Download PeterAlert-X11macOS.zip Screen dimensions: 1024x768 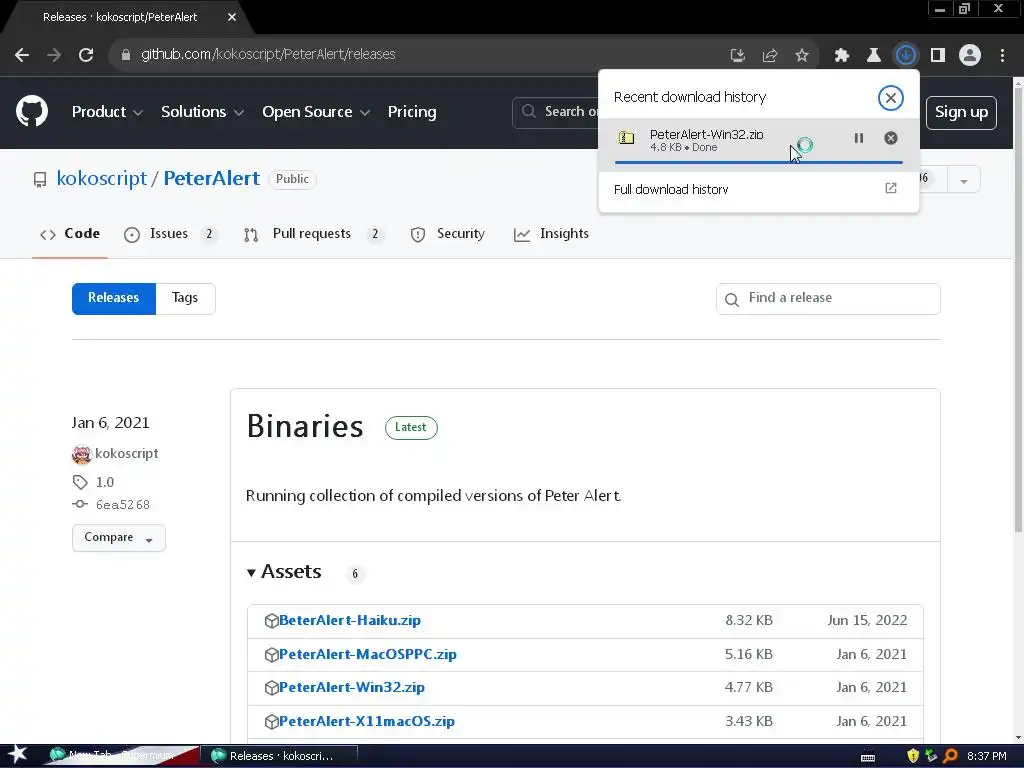coord(366,721)
